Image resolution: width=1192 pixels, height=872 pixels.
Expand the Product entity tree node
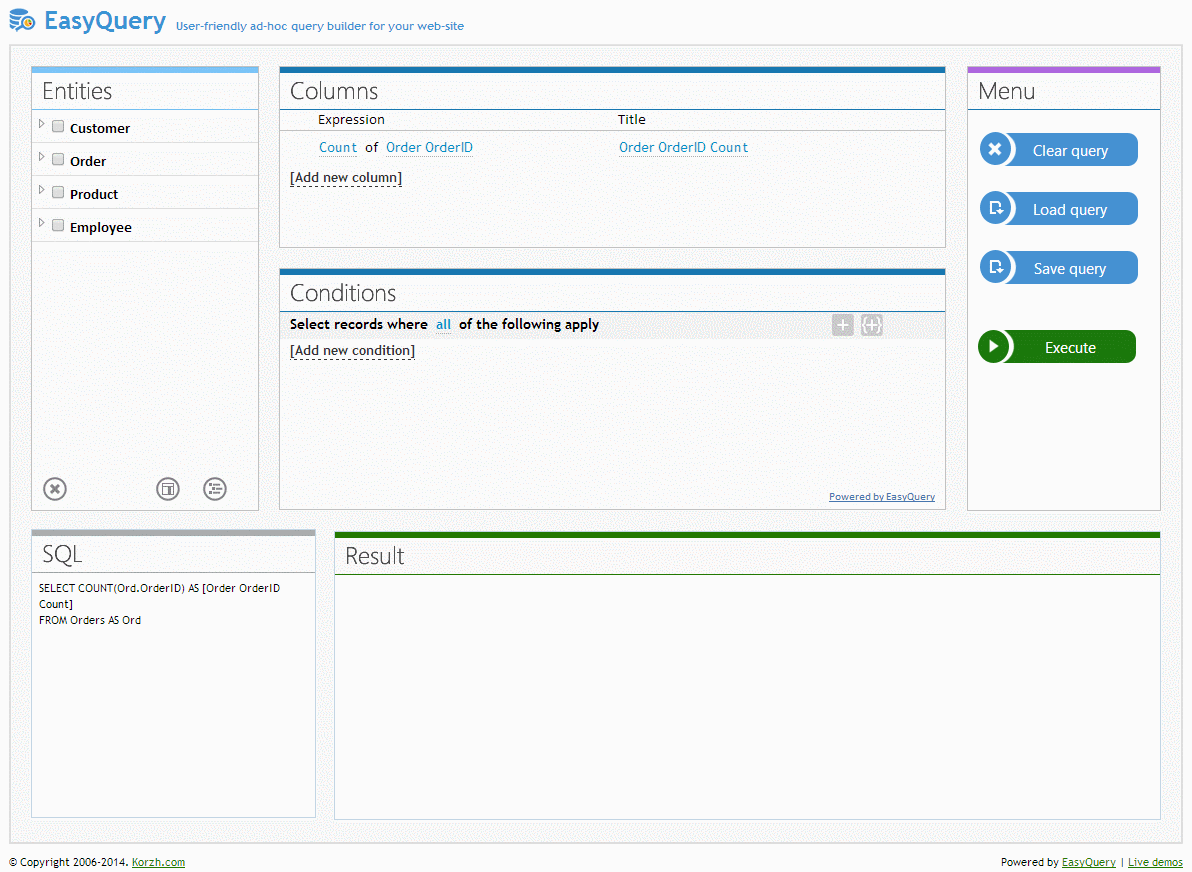point(41,193)
